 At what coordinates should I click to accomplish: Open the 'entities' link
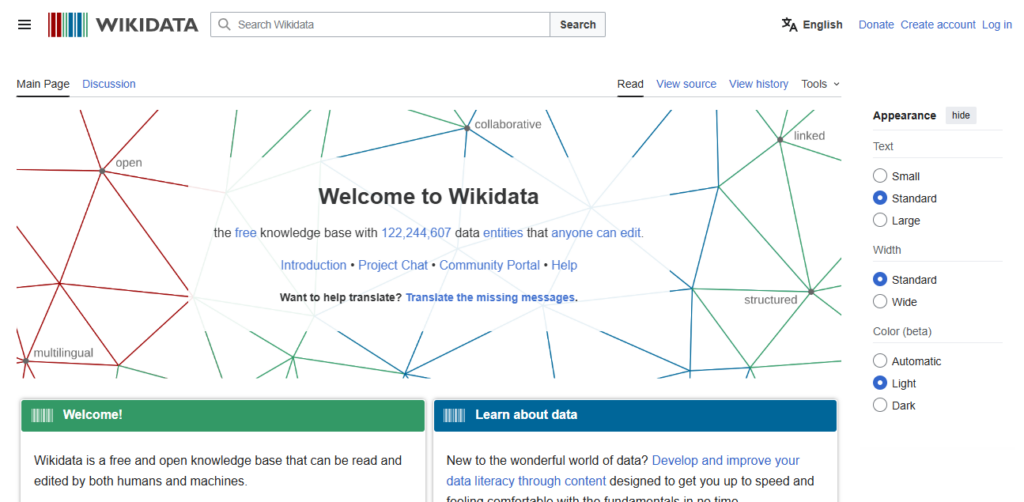pyautogui.click(x=503, y=232)
